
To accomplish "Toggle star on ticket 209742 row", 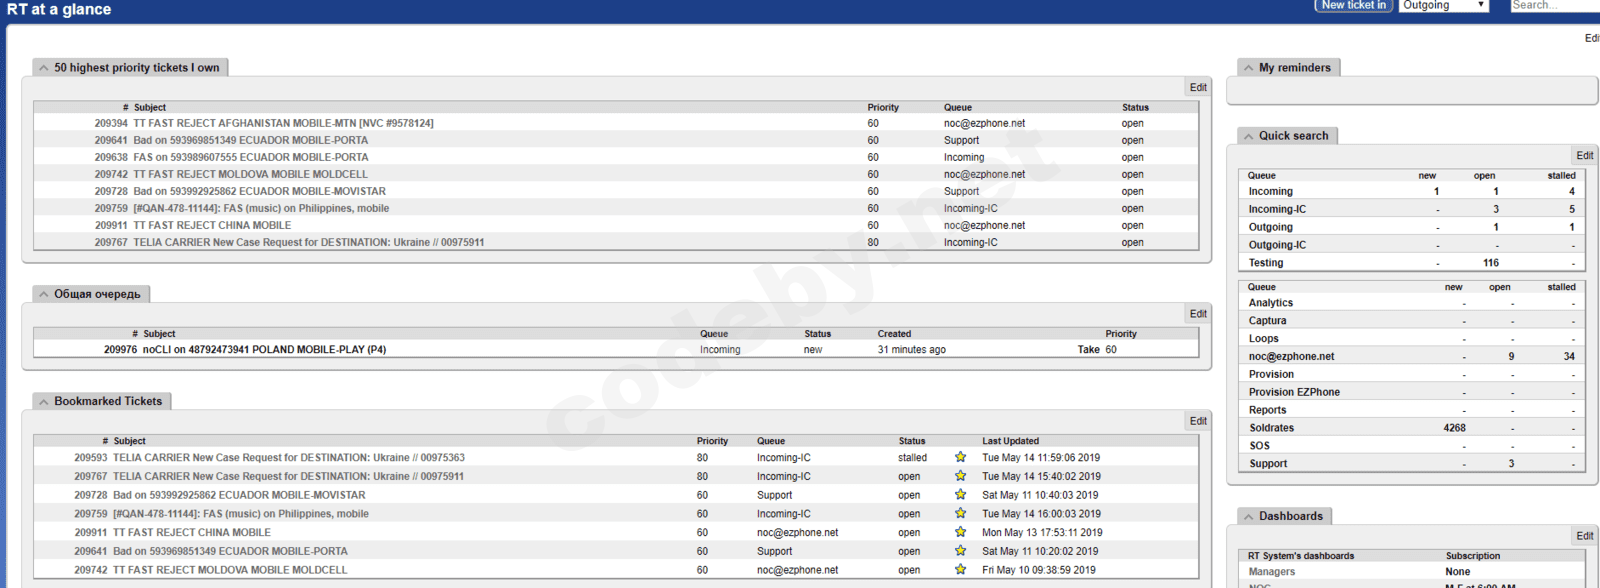I will pos(960,570).
